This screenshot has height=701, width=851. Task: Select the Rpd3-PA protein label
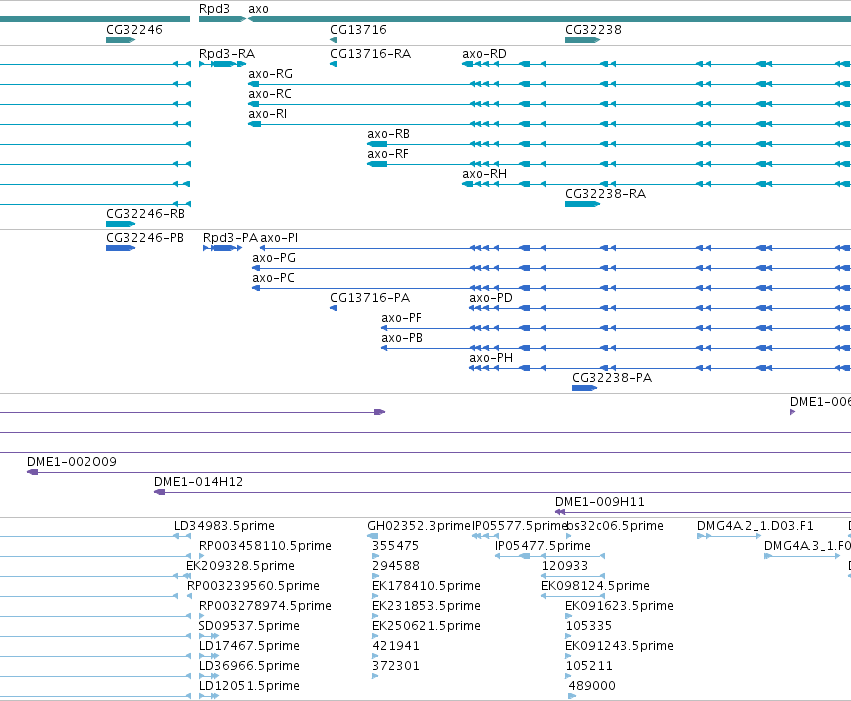[x=230, y=238]
